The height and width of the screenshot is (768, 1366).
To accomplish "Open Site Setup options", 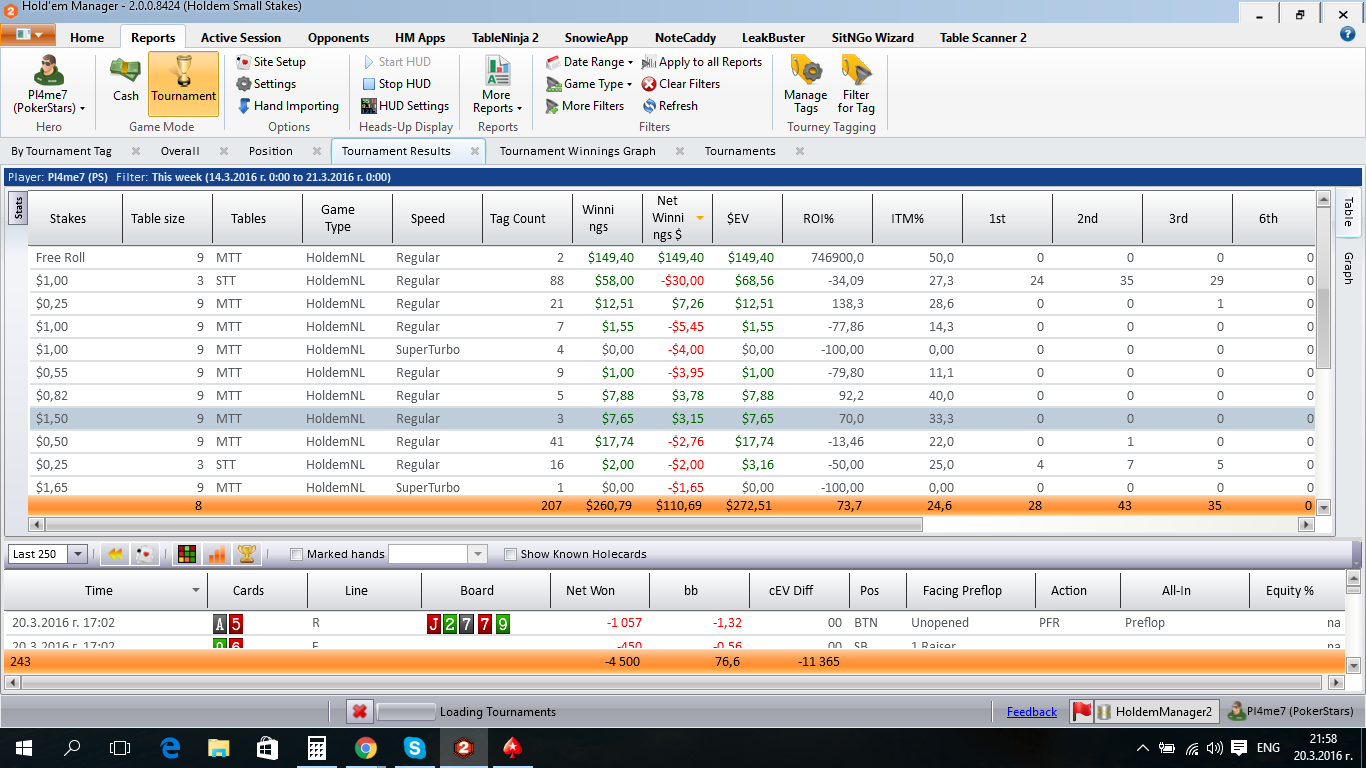I will point(270,62).
